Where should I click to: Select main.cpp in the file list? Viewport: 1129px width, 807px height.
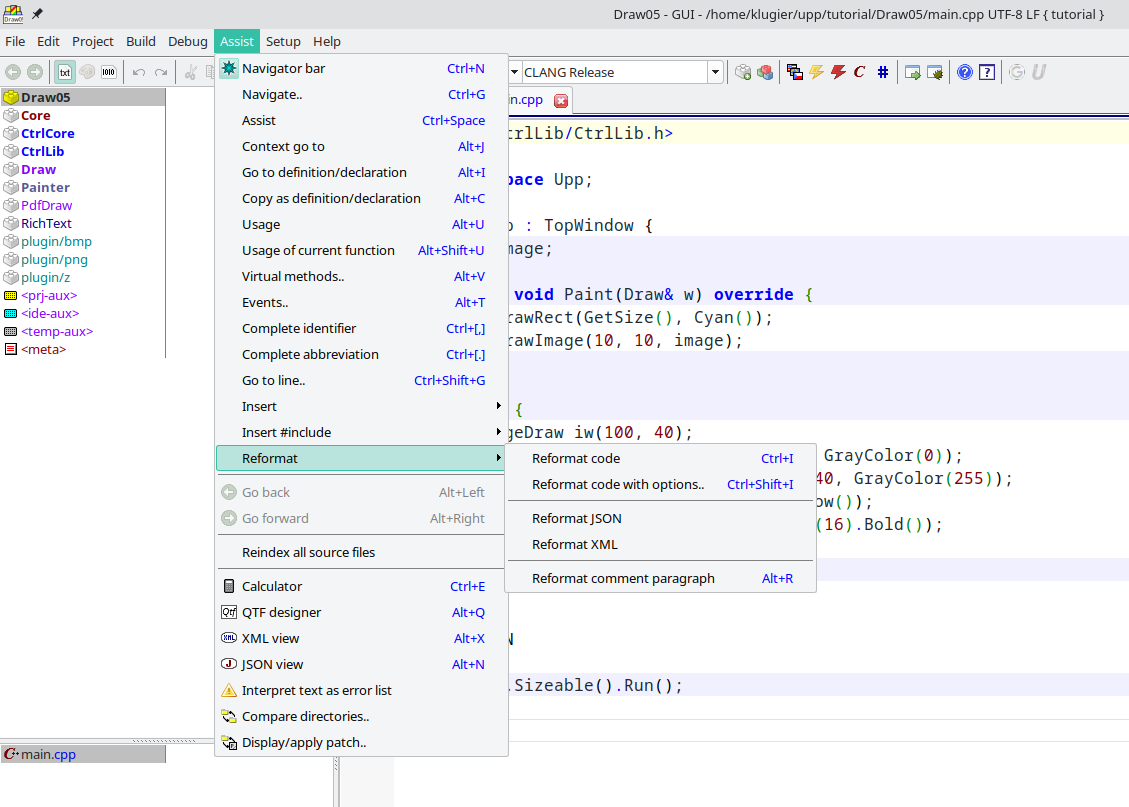(x=48, y=754)
